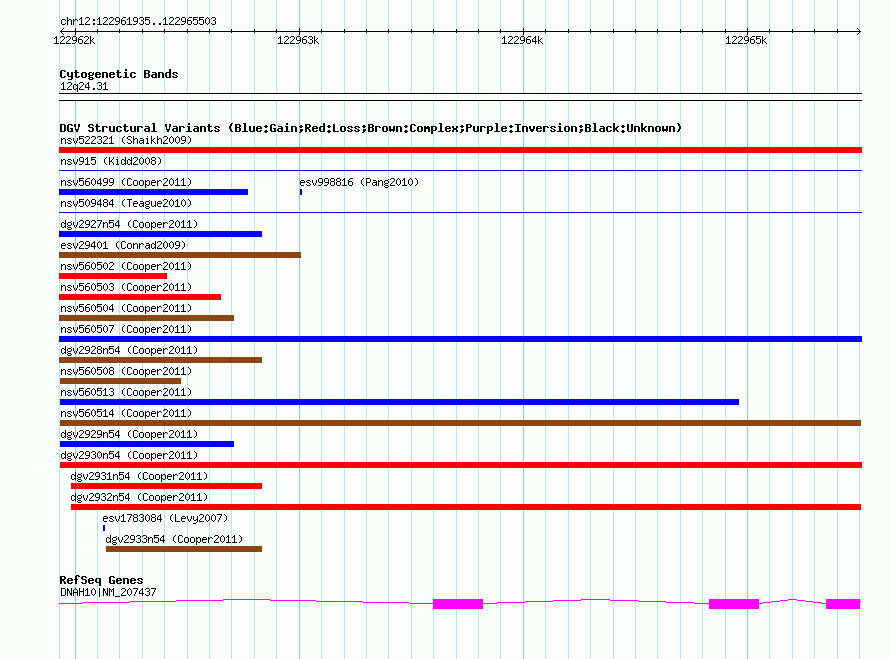890x659 pixels.
Task: Click the Cytogenetic Bands track title
Action: [x=119, y=74]
